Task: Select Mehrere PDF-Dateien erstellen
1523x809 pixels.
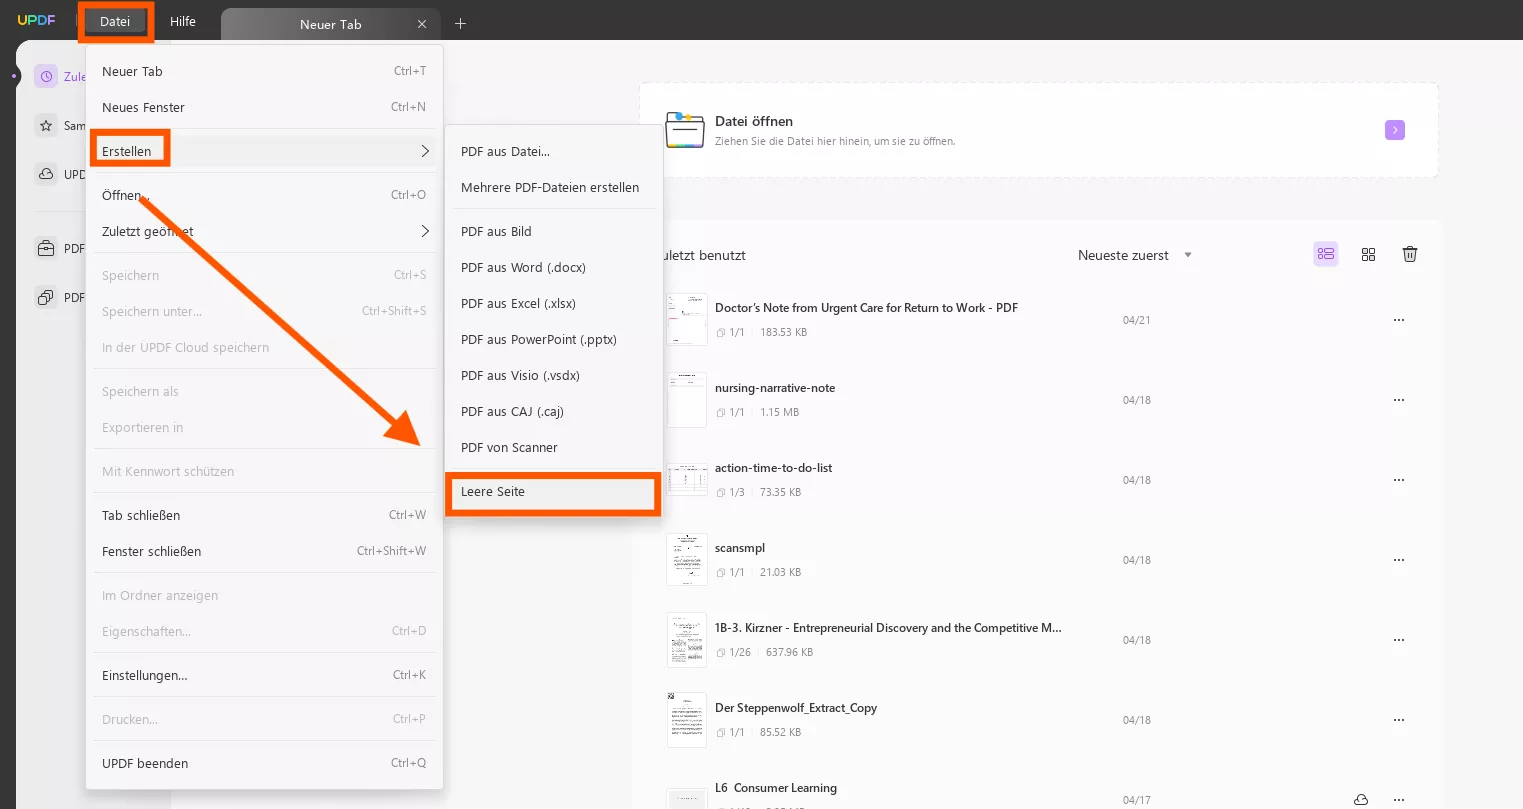Action: click(554, 187)
